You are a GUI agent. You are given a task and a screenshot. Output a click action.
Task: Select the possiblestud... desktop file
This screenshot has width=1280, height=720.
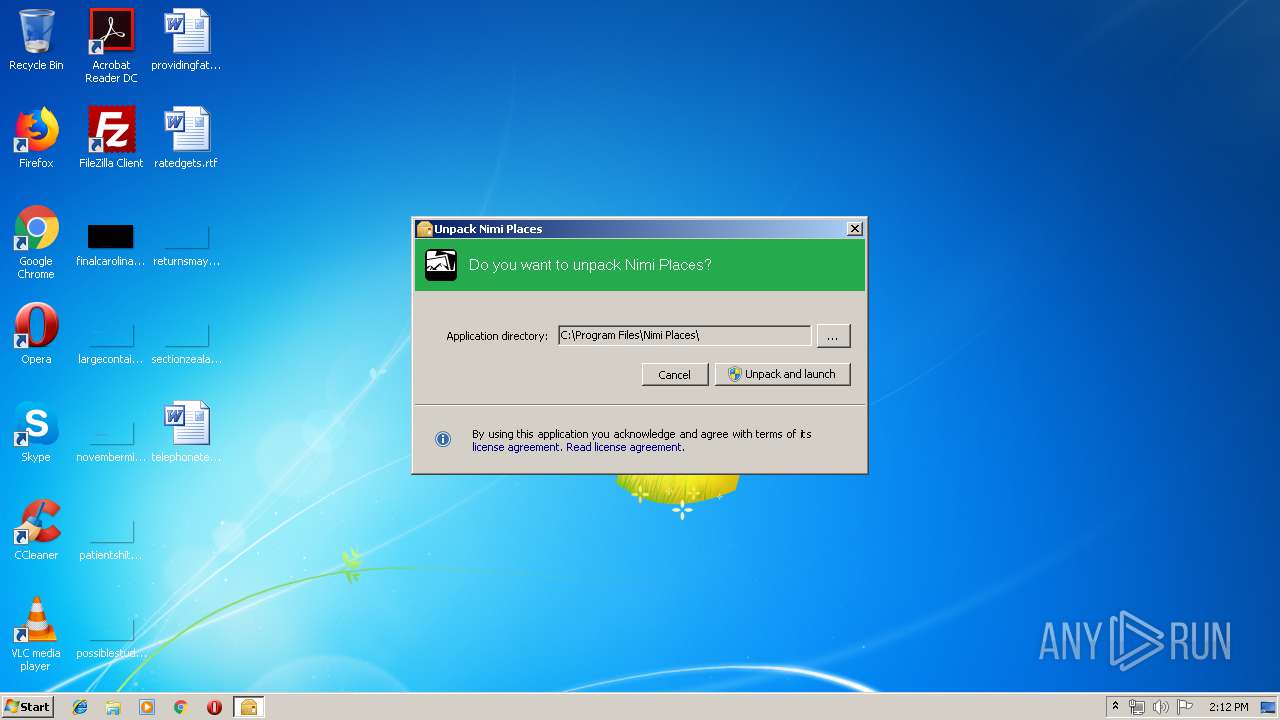(x=111, y=636)
